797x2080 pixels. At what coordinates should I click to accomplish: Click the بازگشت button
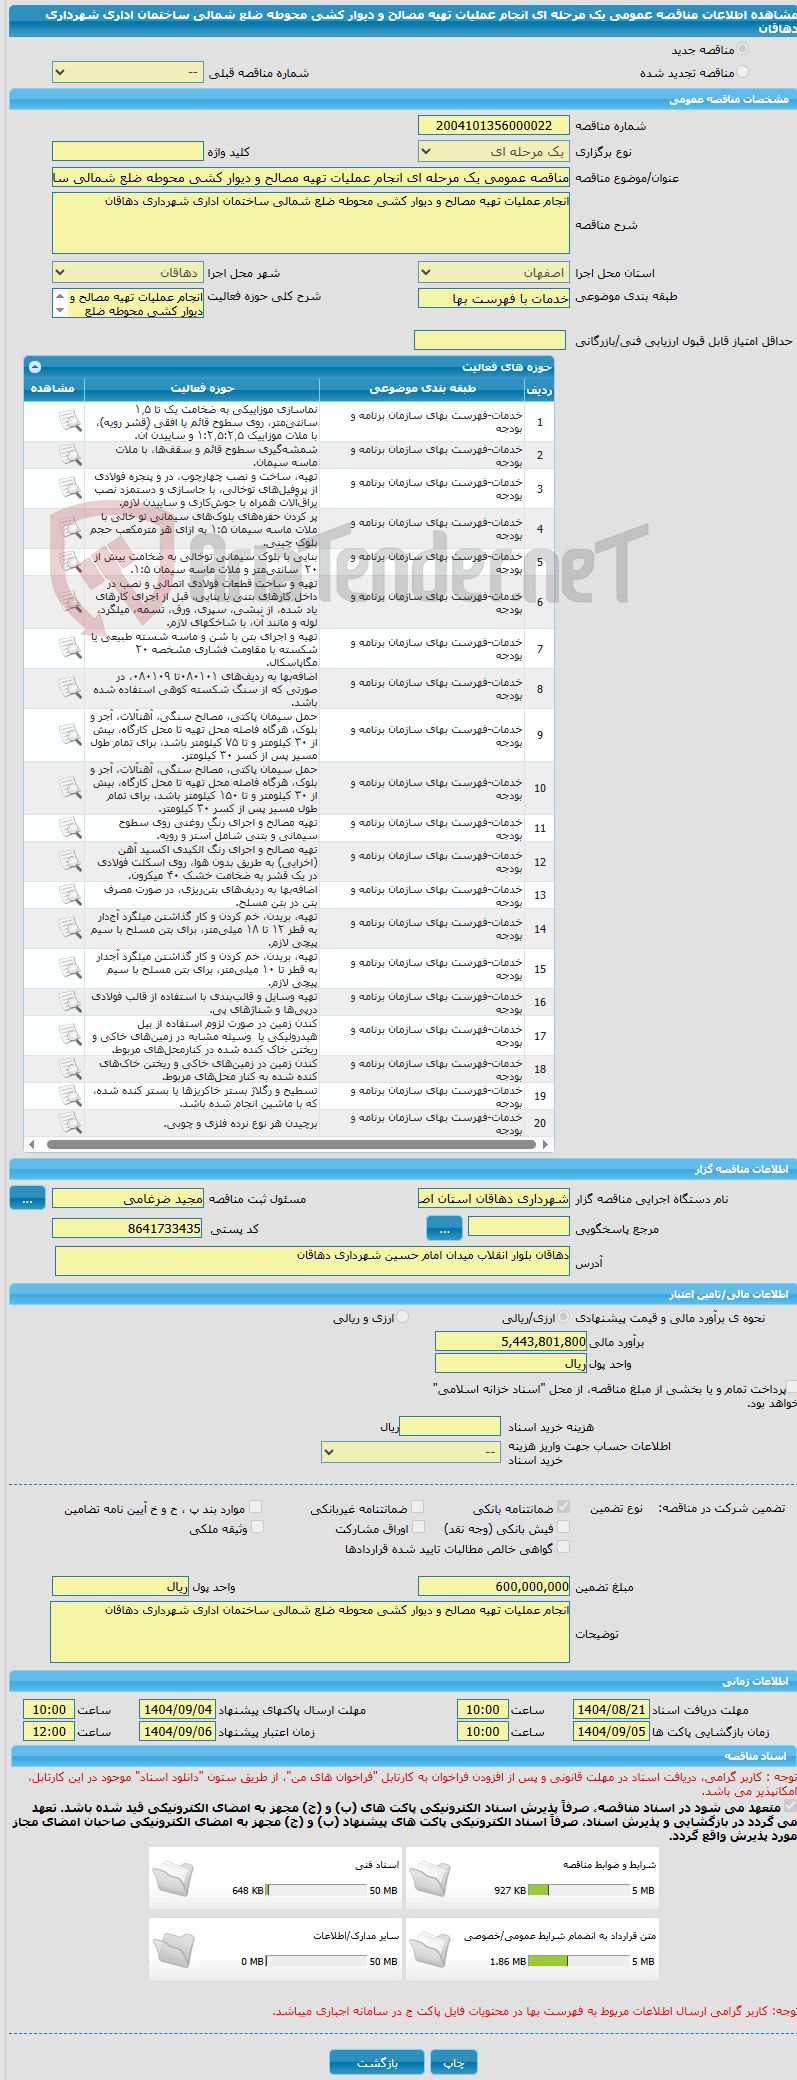click(377, 2062)
